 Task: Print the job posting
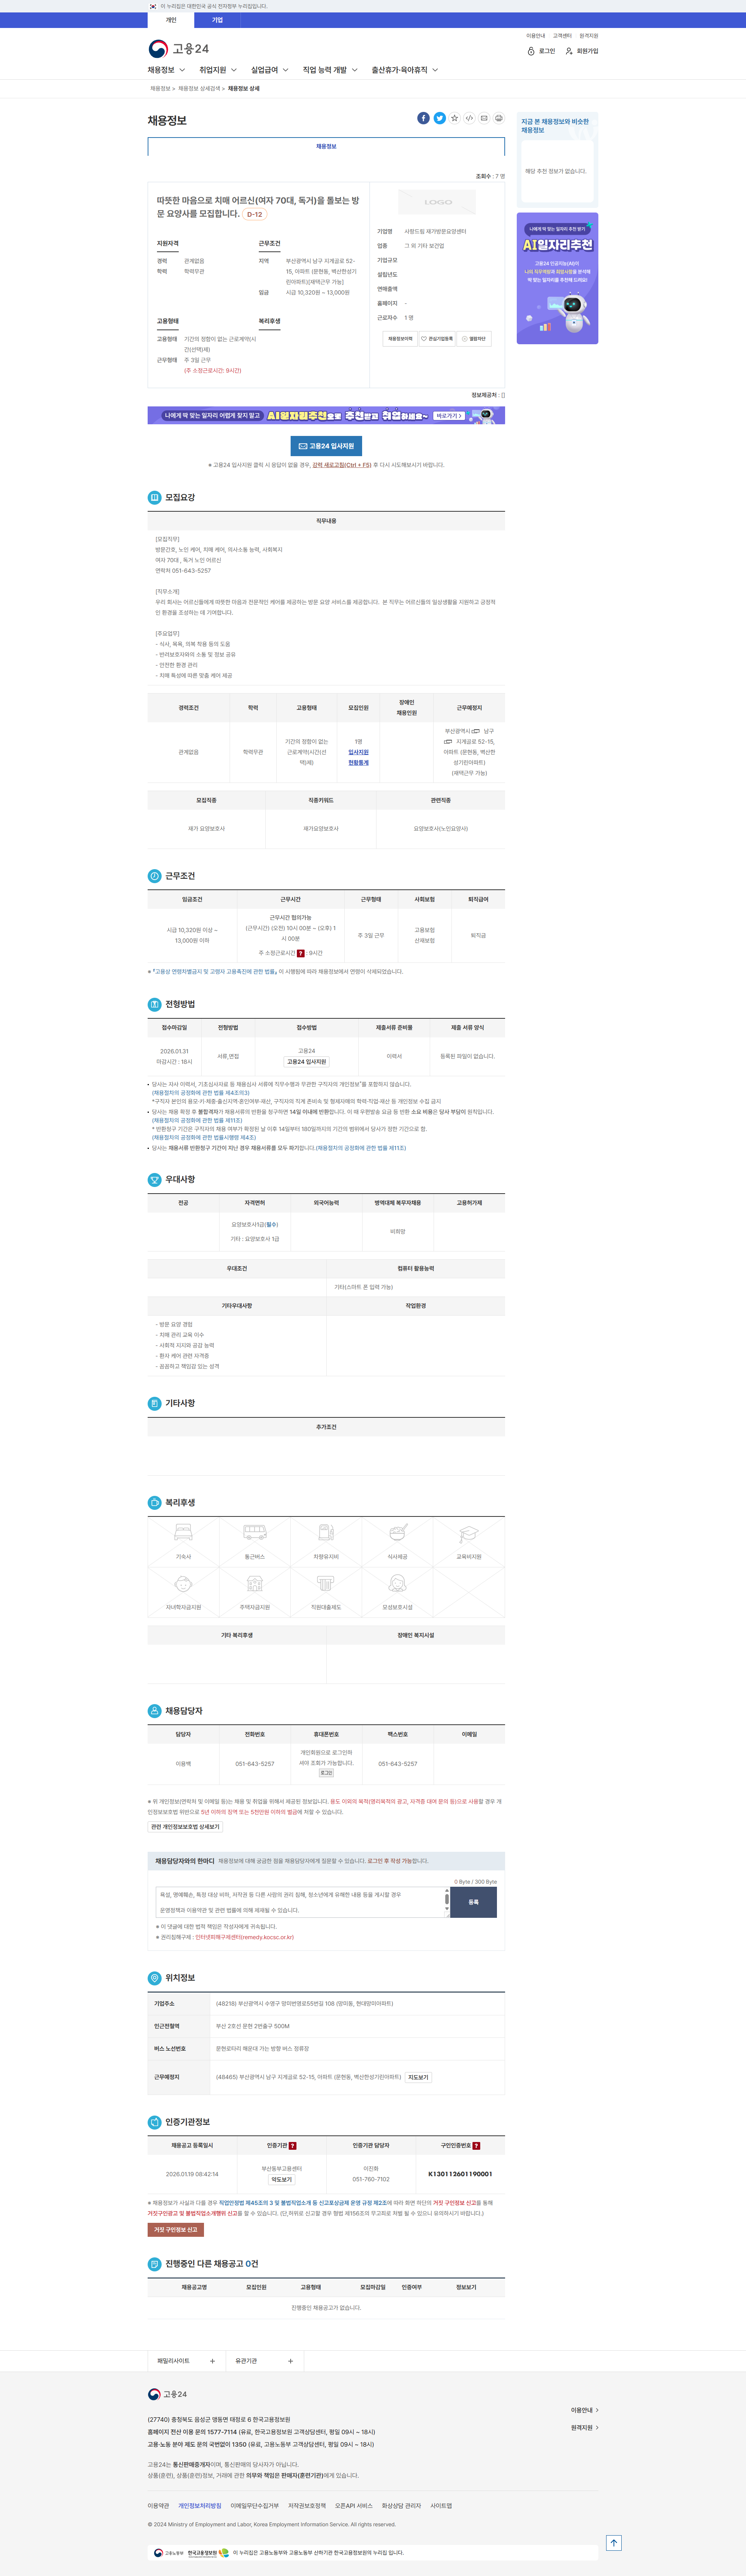pos(498,118)
